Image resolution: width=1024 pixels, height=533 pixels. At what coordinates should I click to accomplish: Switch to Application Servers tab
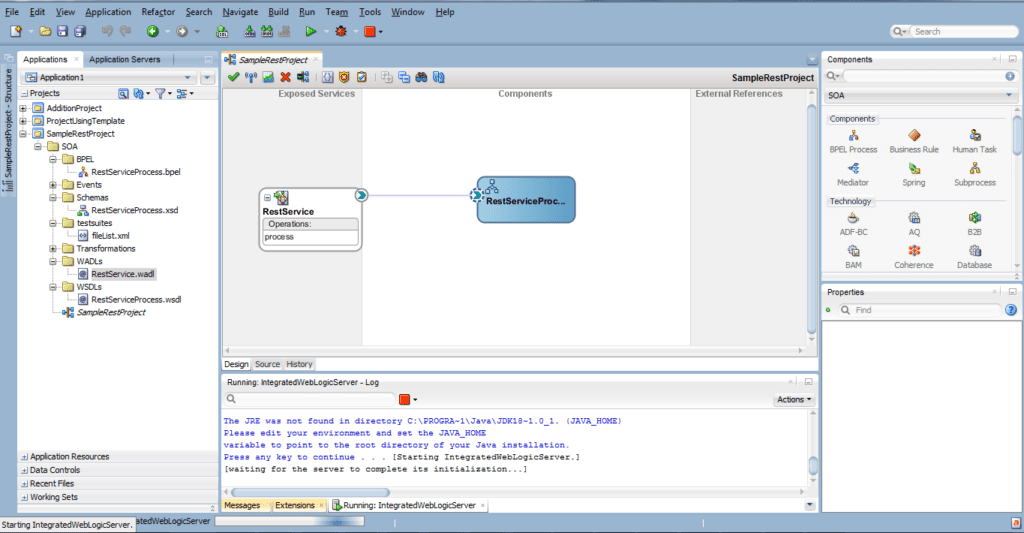(x=125, y=59)
